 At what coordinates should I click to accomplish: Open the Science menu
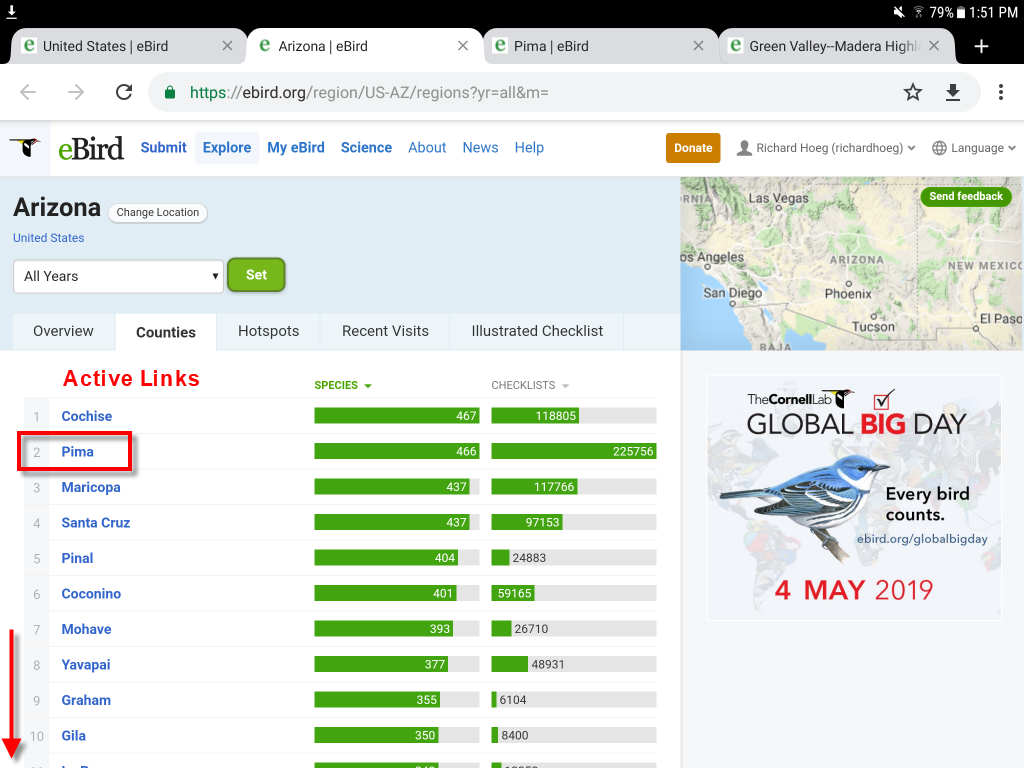(x=366, y=148)
